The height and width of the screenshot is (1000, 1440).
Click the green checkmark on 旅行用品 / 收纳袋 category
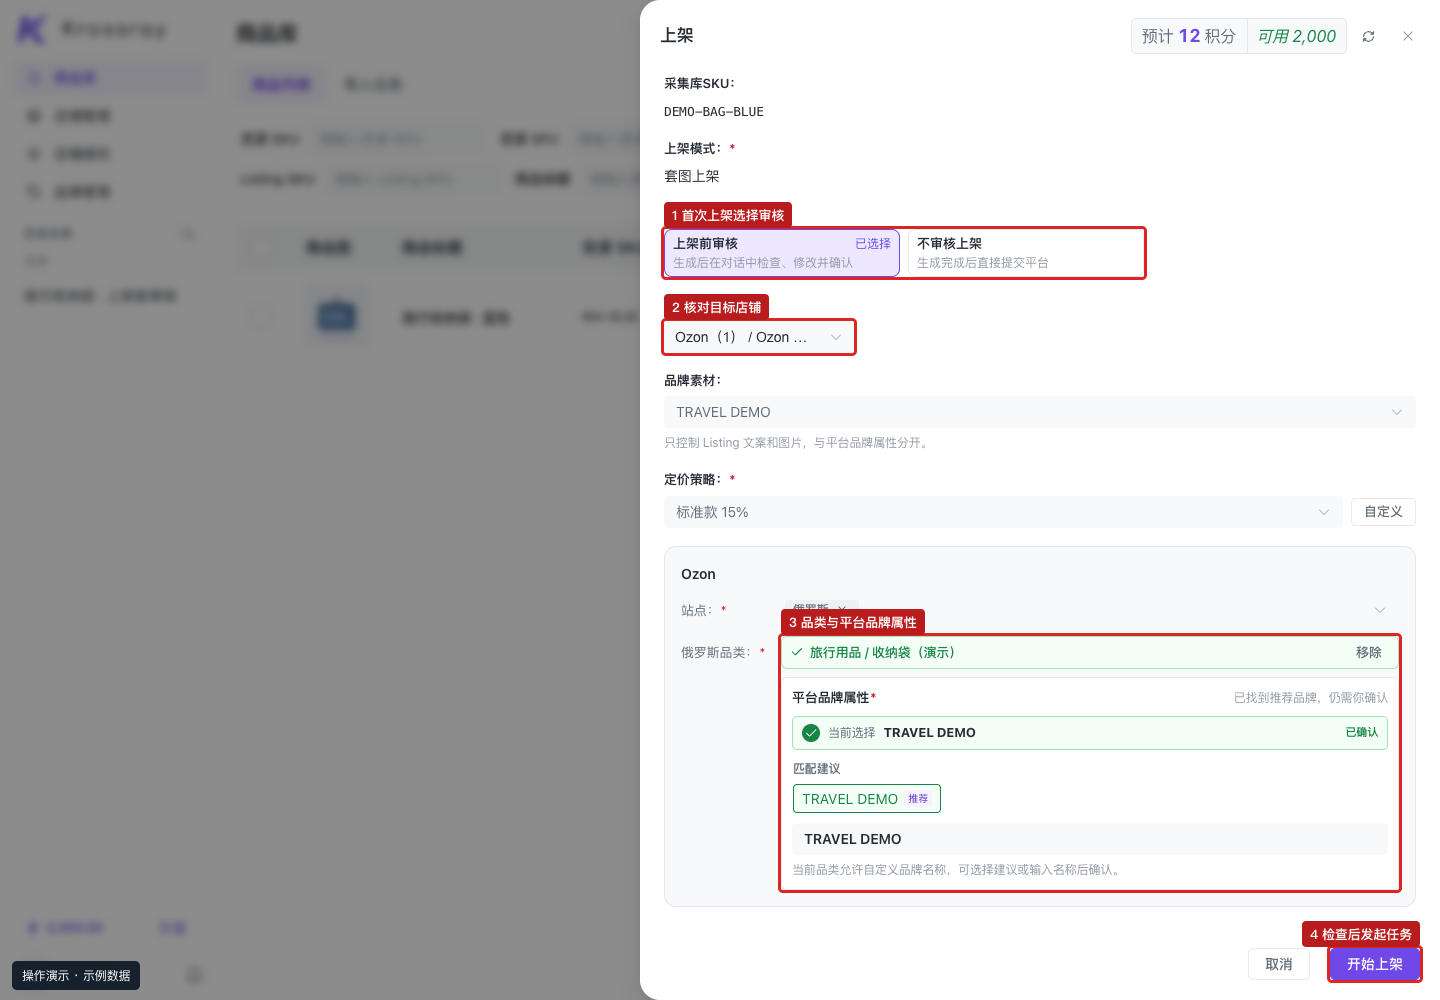[797, 652]
